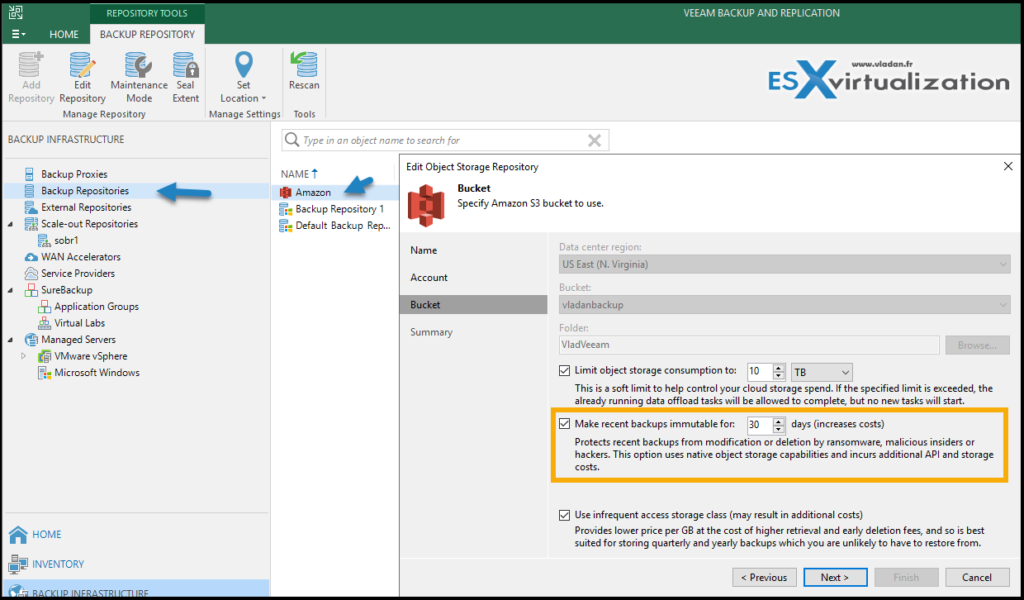Click the Add Repository ribbon icon
This screenshot has height=600, width=1024.
pyautogui.click(x=31, y=78)
